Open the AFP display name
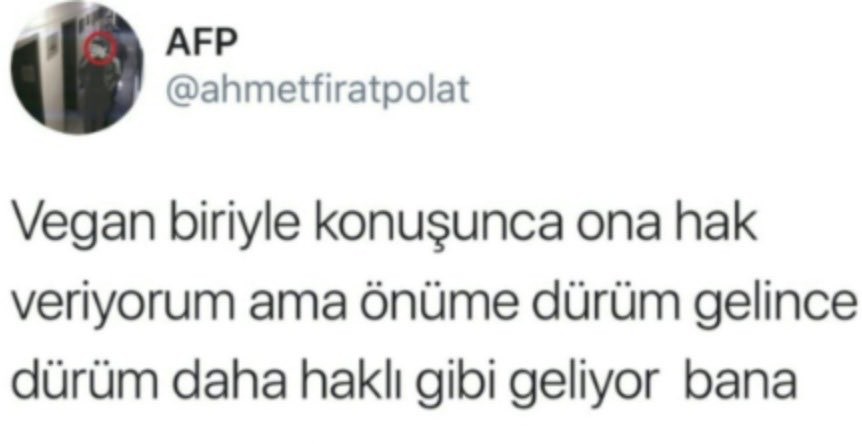 pyautogui.click(x=202, y=42)
